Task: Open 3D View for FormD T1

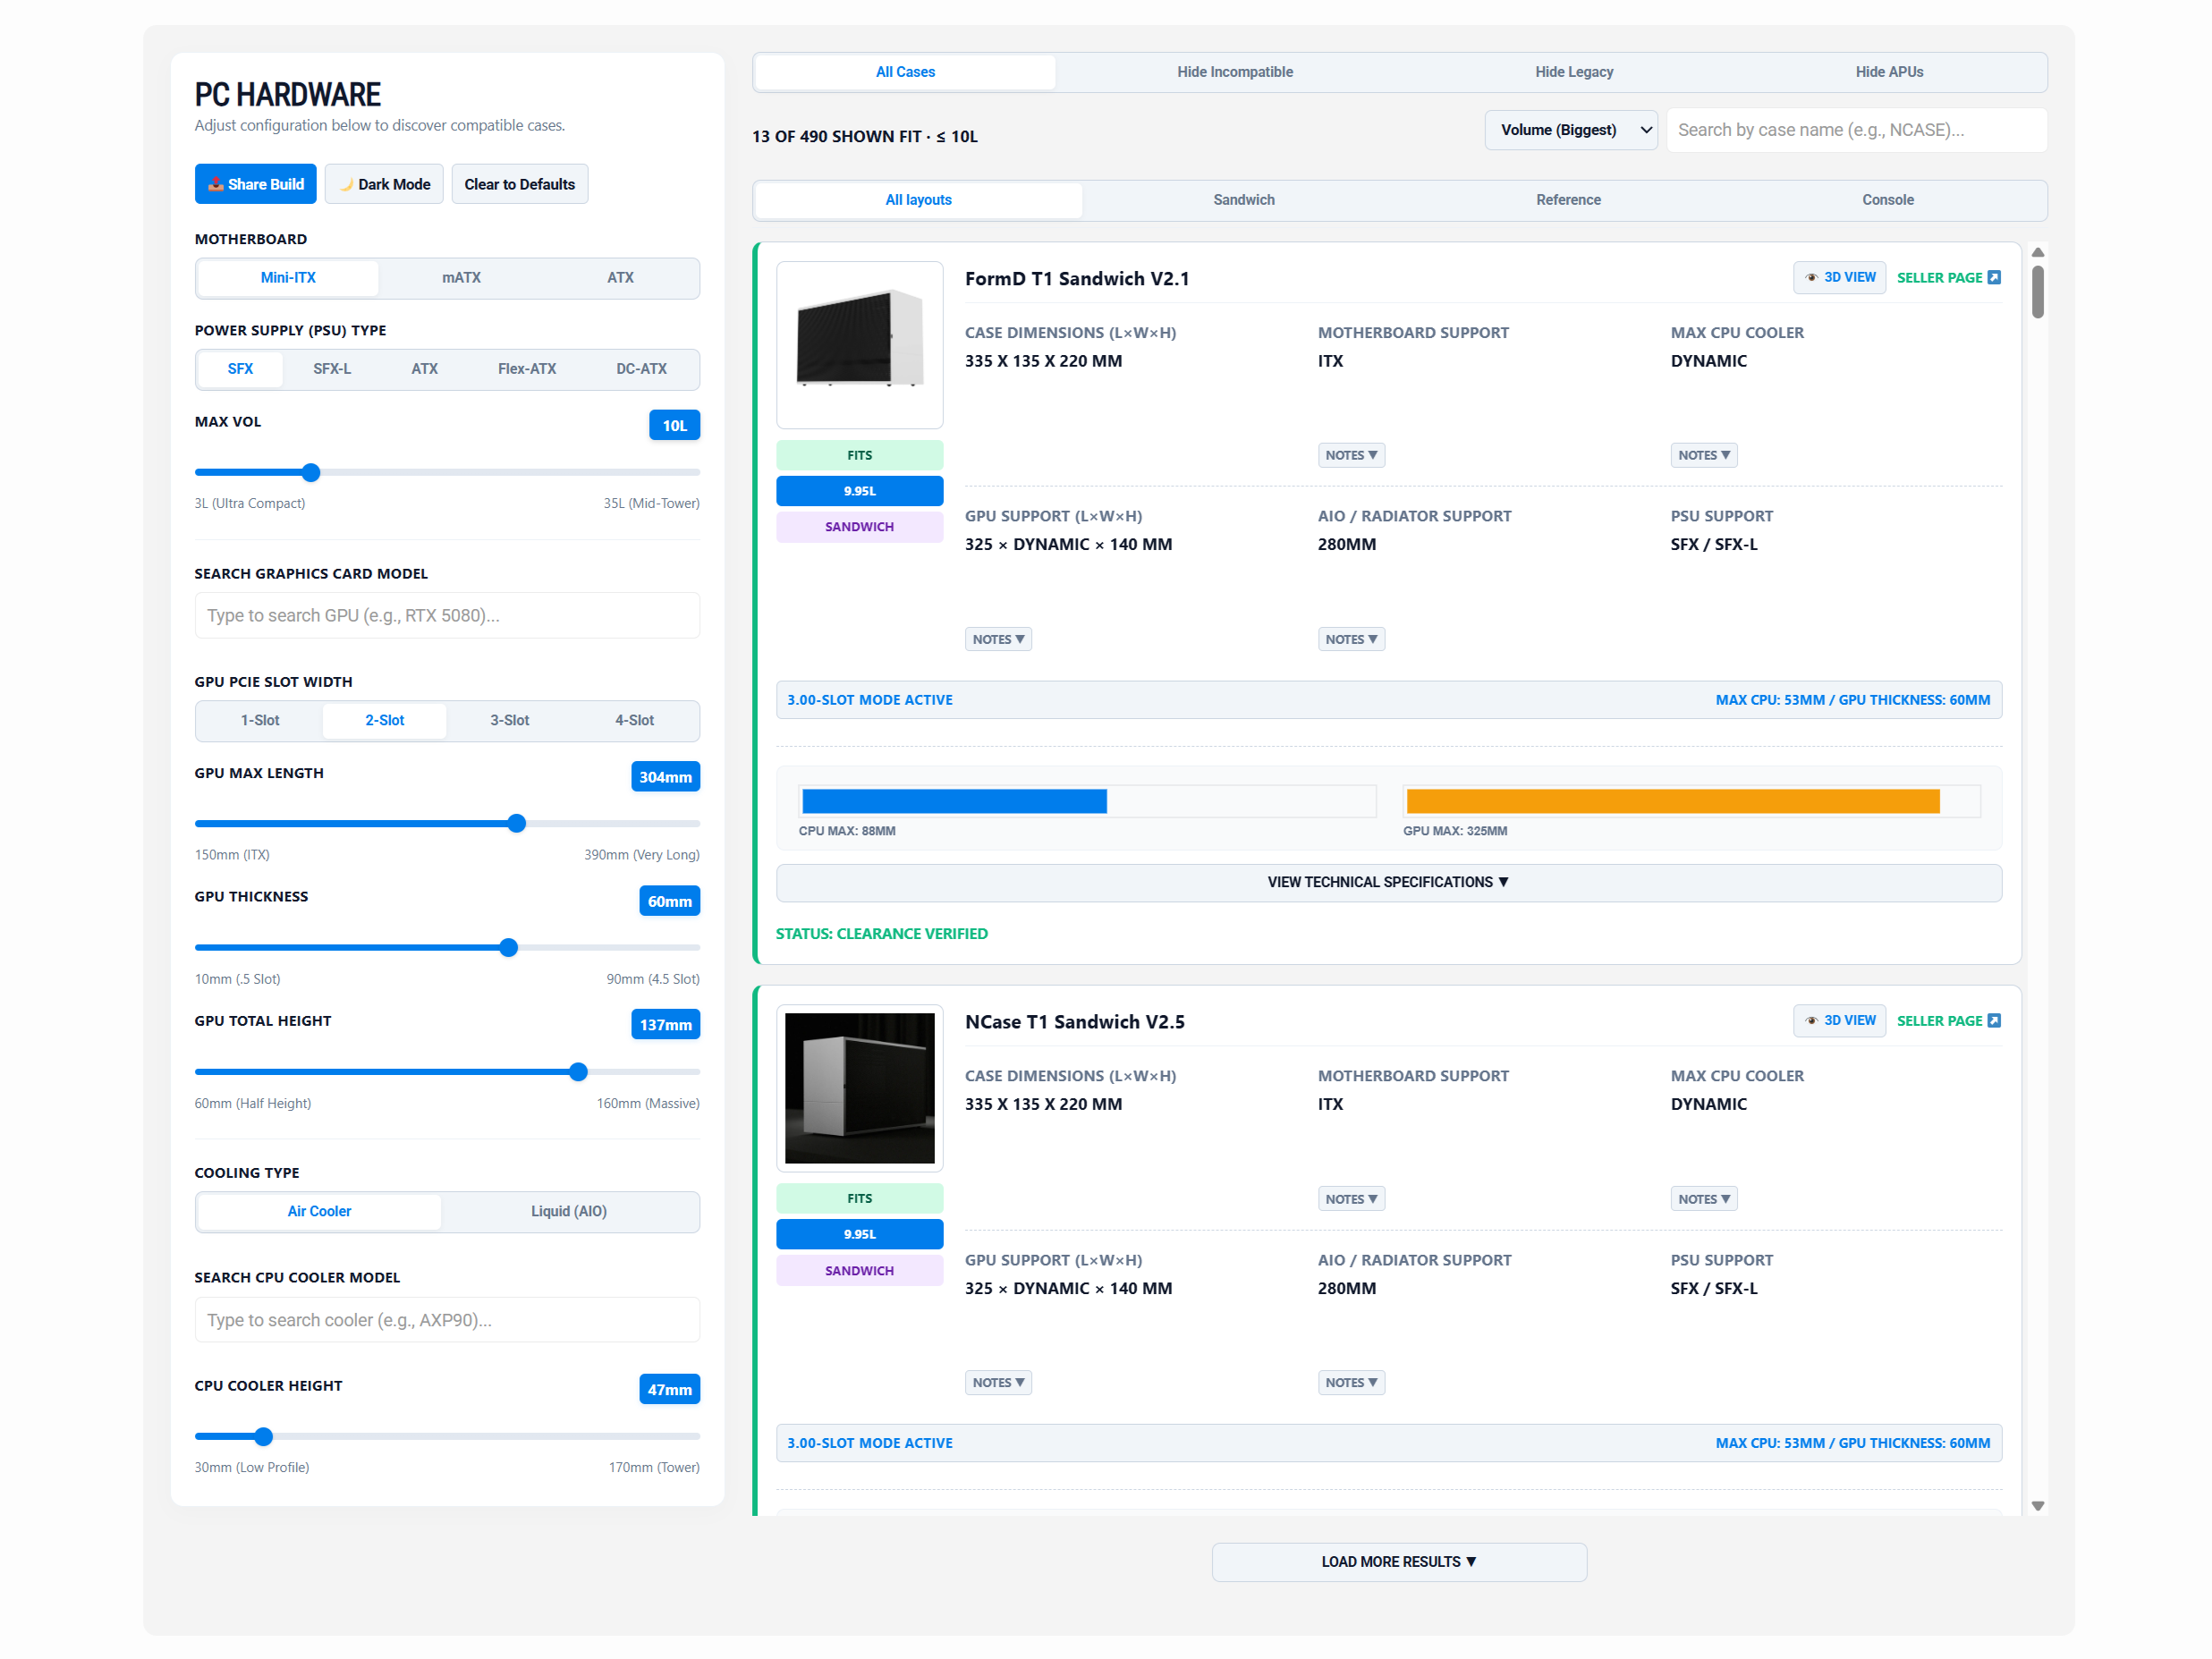Action: pyautogui.click(x=1839, y=277)
